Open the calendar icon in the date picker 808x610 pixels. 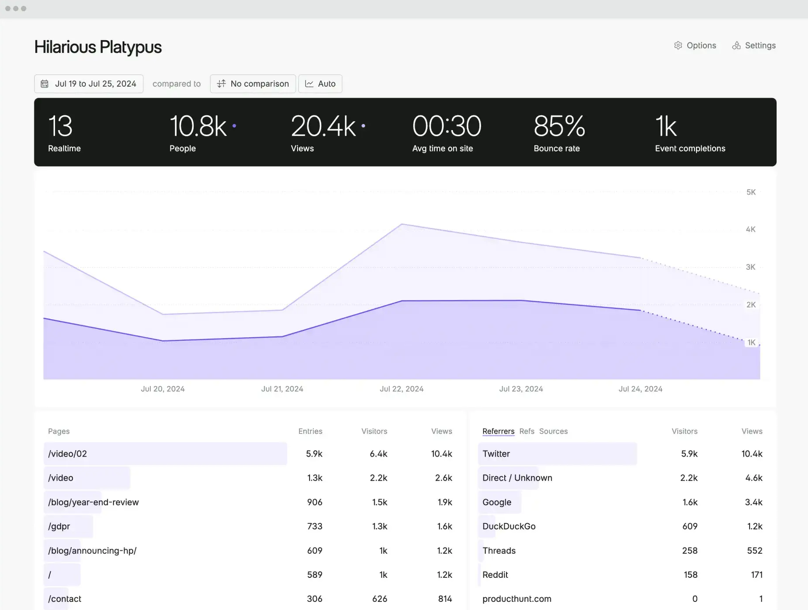pyautogui.click(x=43, y=84)
